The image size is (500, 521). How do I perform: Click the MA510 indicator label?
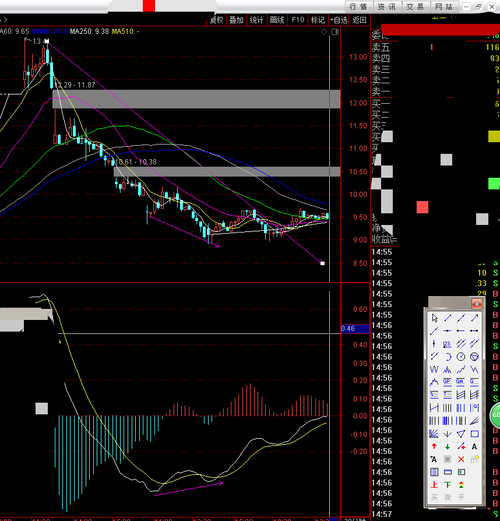125,31
